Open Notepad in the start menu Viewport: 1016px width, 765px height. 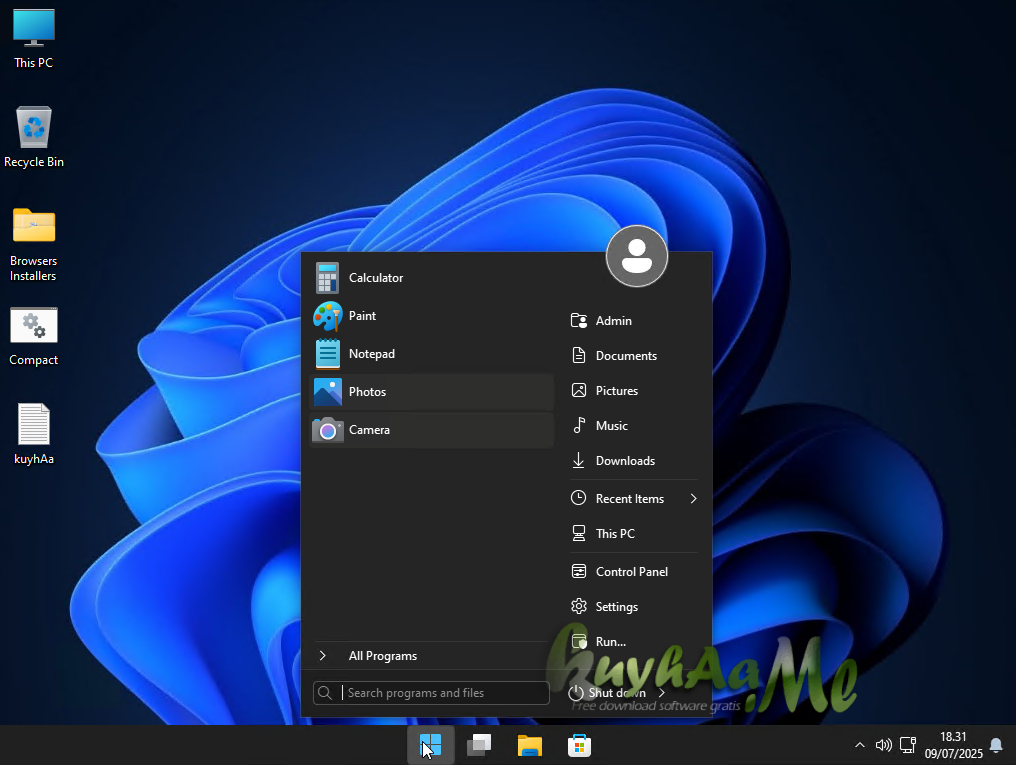point(431,354)
